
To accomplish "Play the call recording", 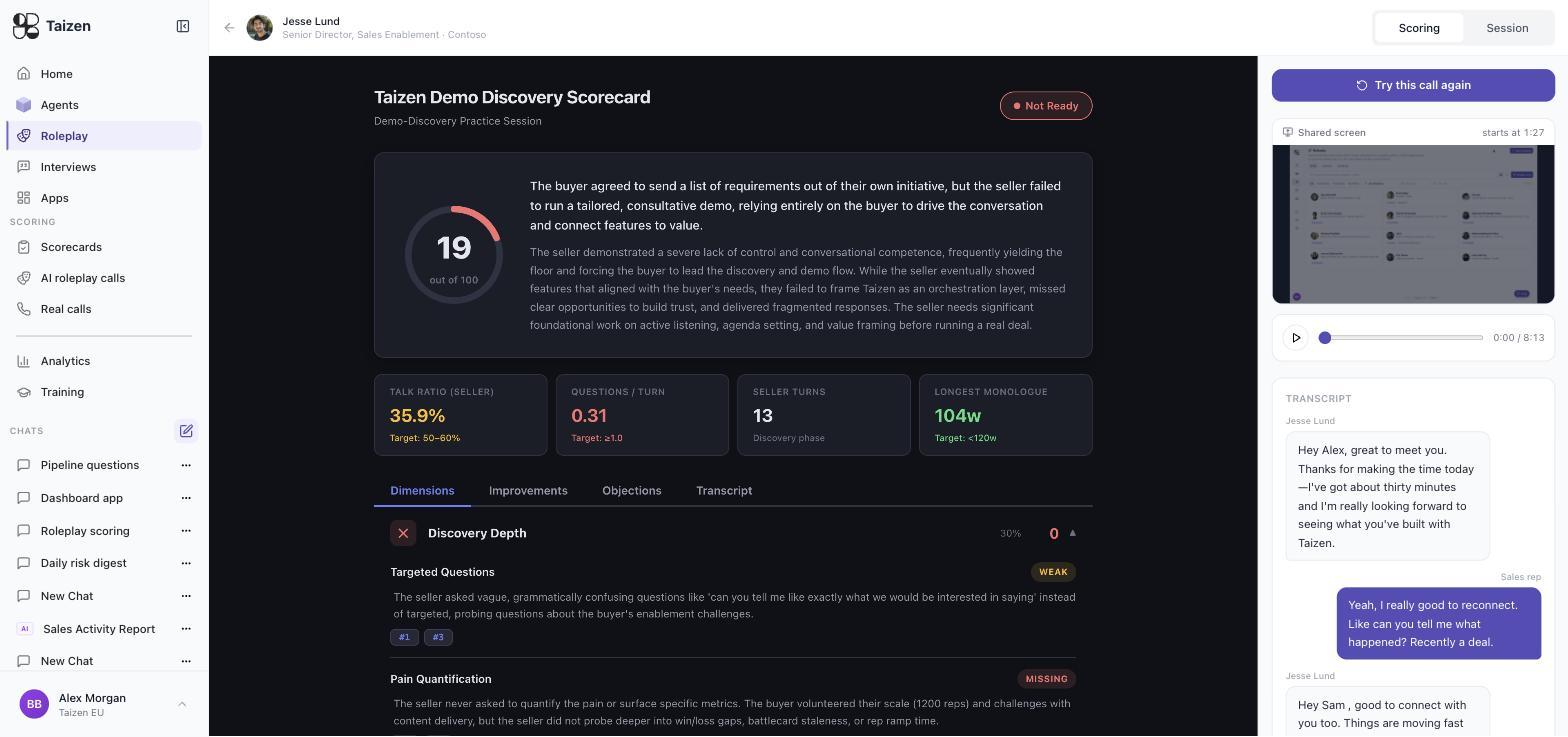I will 1296,338.
